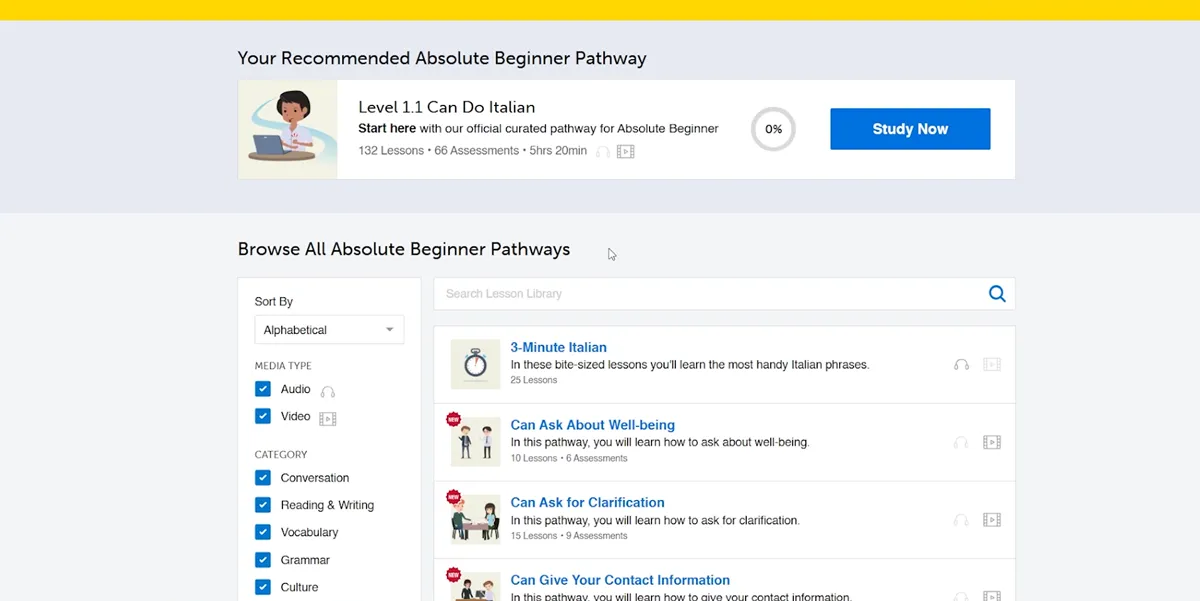Click video icon in Level 1.1 pathway card
Image resolution: width=1200 pixels, height=601 pixels.
click(625, 152)
